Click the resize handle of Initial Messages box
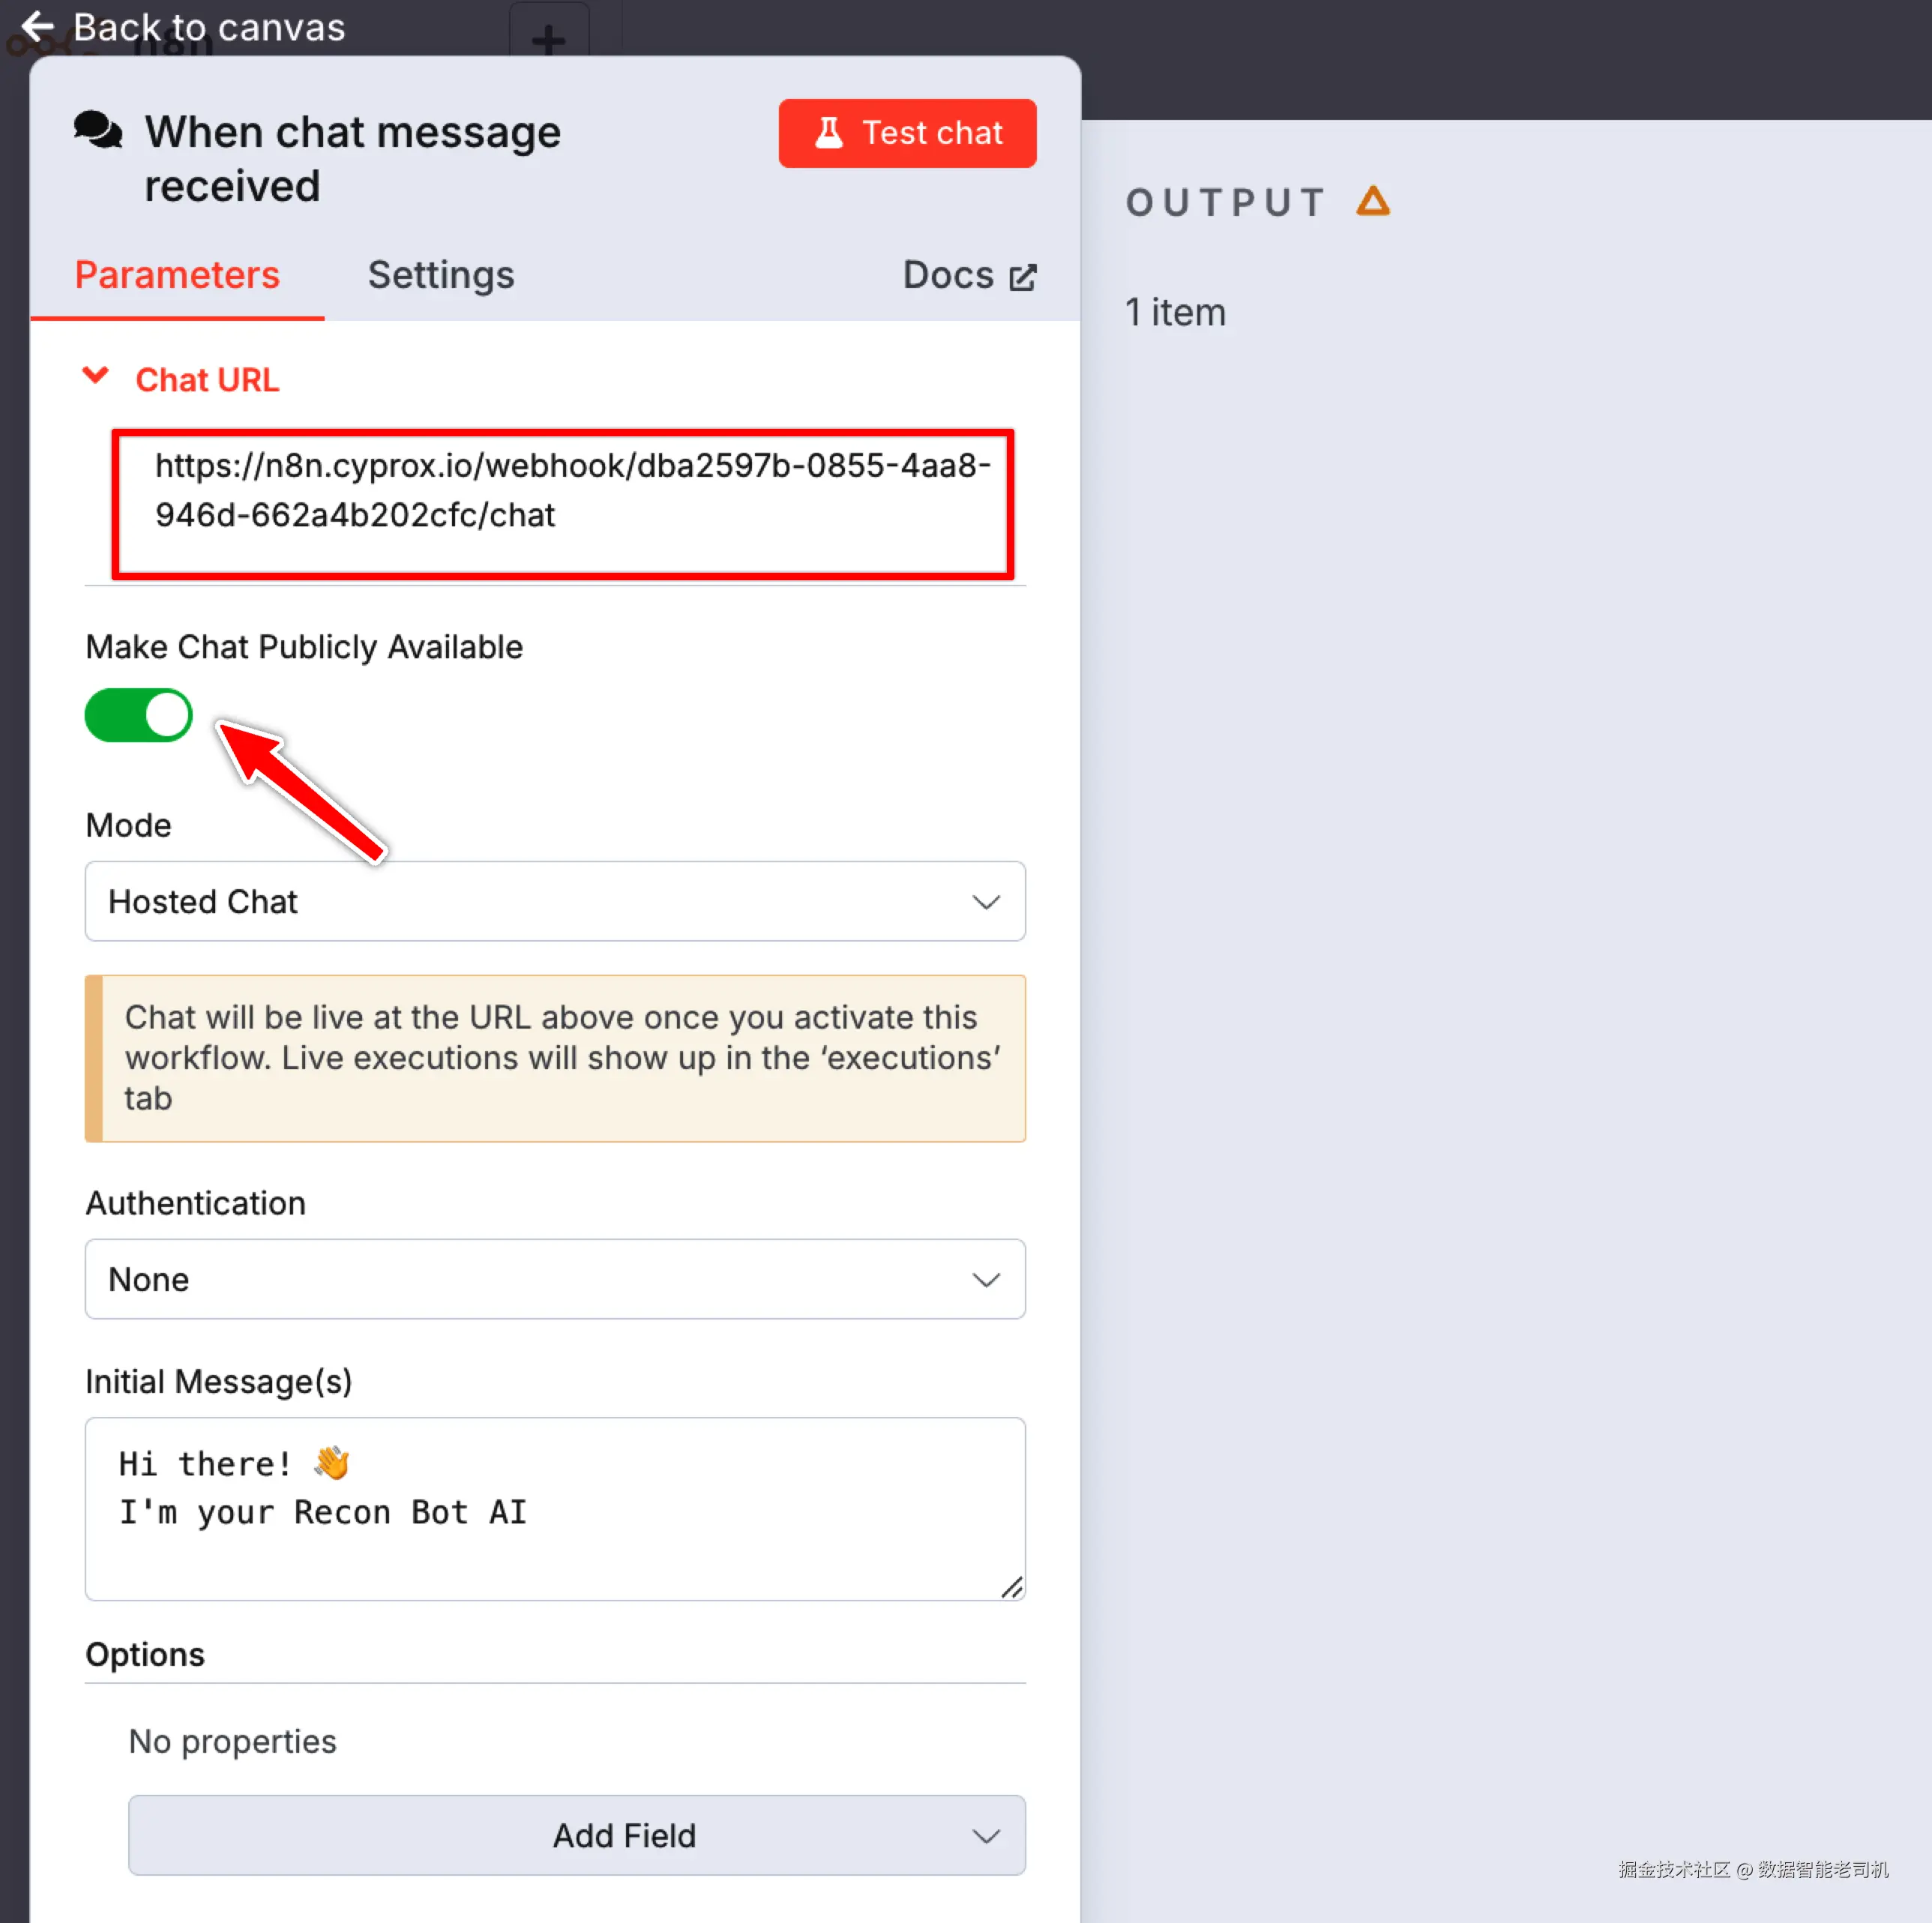This screenshot has height=1923, width=1932. 1011,1586
